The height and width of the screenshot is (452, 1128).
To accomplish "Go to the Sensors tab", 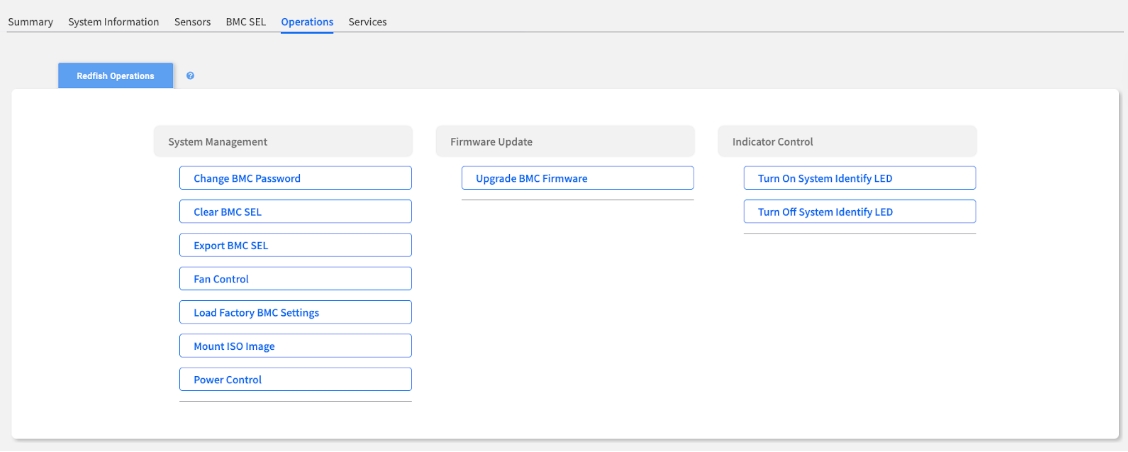I will coord(192,22).
